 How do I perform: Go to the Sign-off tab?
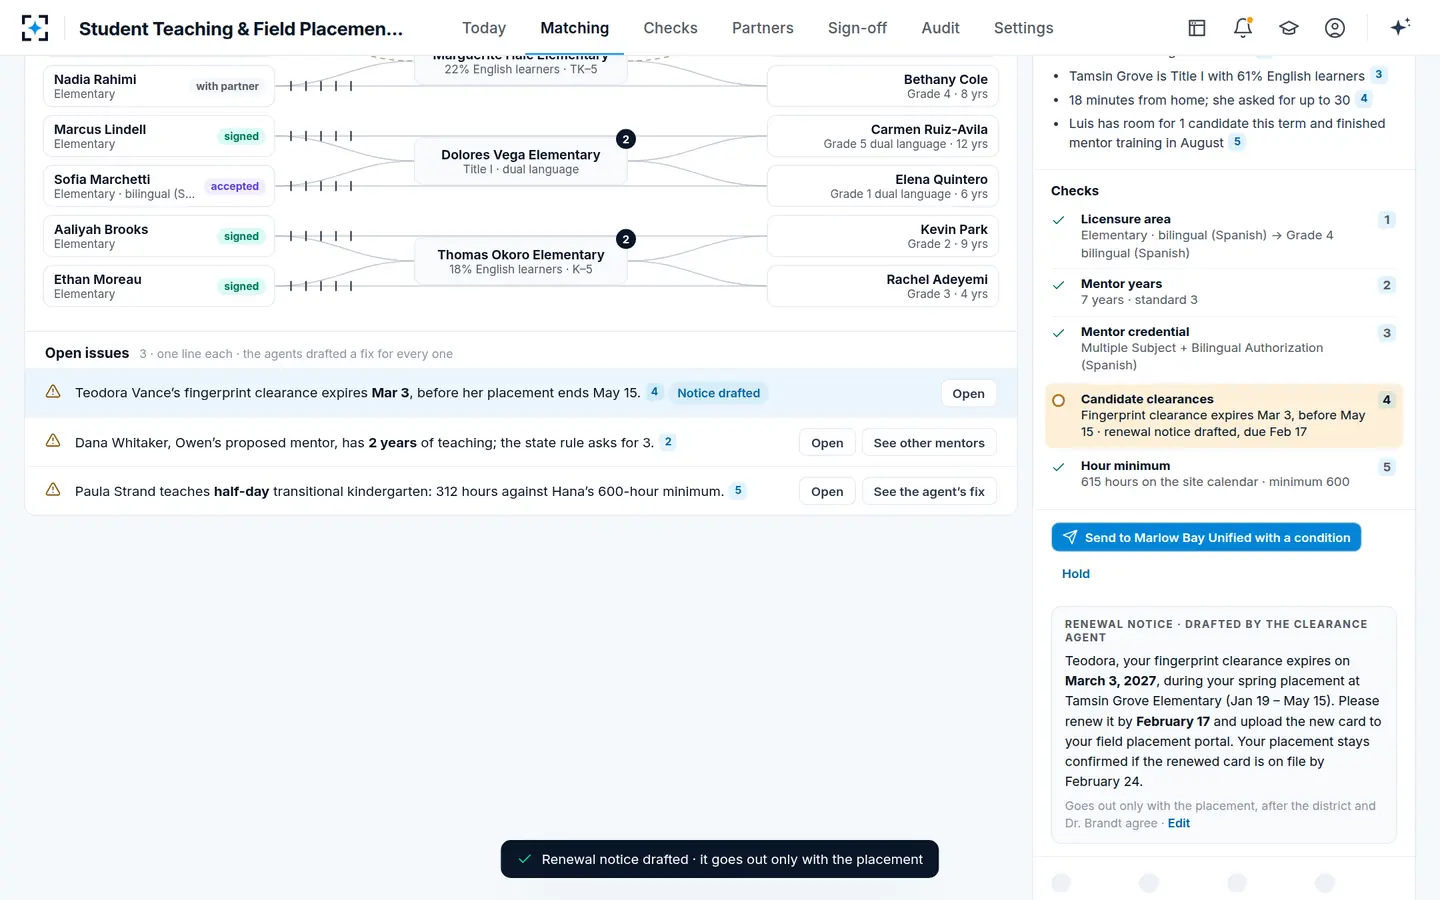[857, 28]
